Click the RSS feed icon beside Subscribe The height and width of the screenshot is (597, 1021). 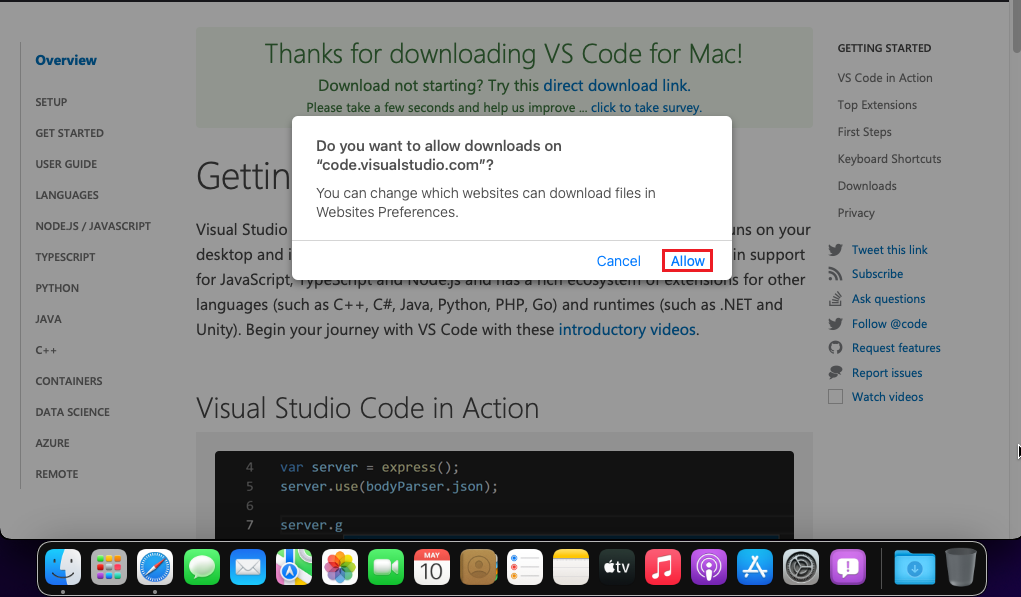point(835,274)
